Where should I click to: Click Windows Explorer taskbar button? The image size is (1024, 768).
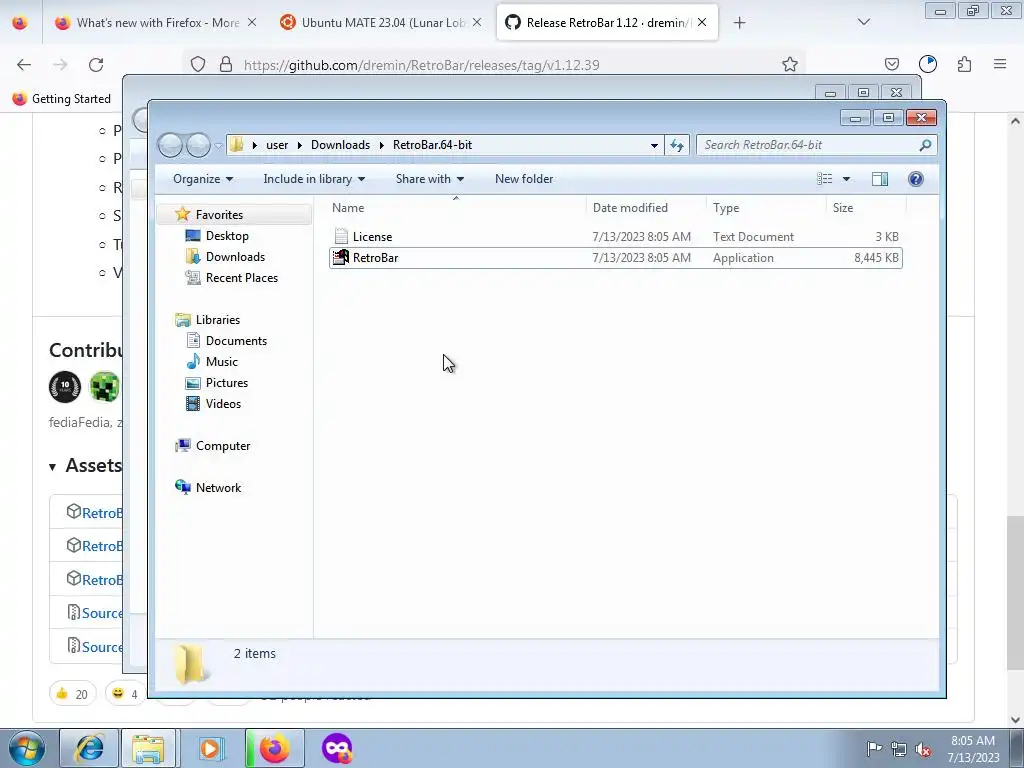[x=148, y=748]
